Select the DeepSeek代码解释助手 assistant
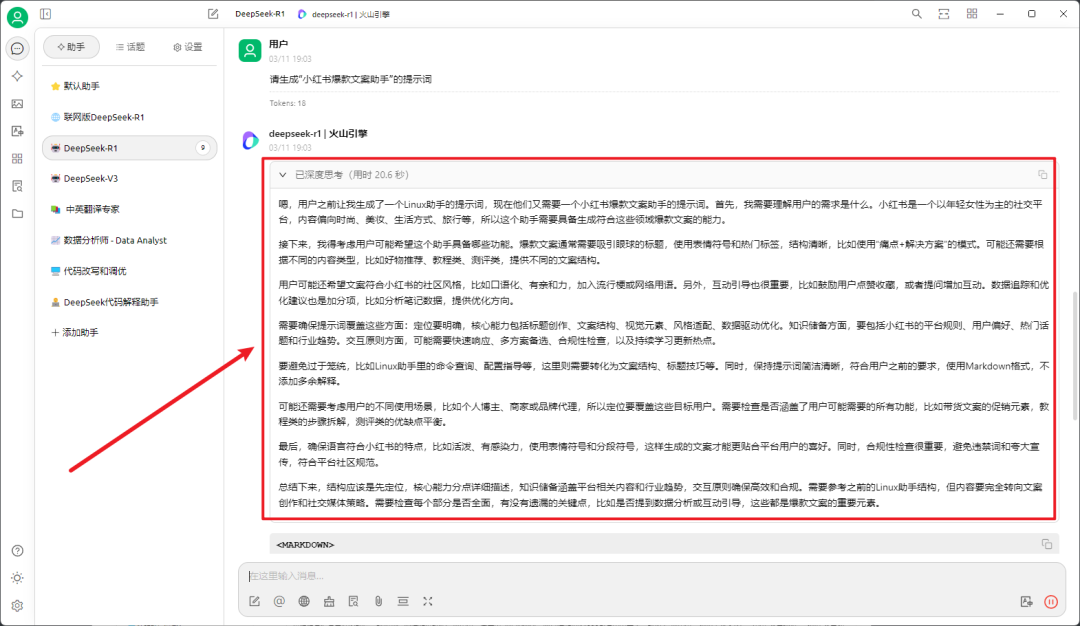The width and height of the screenshot is (1080, 626). tap(129, 302)
